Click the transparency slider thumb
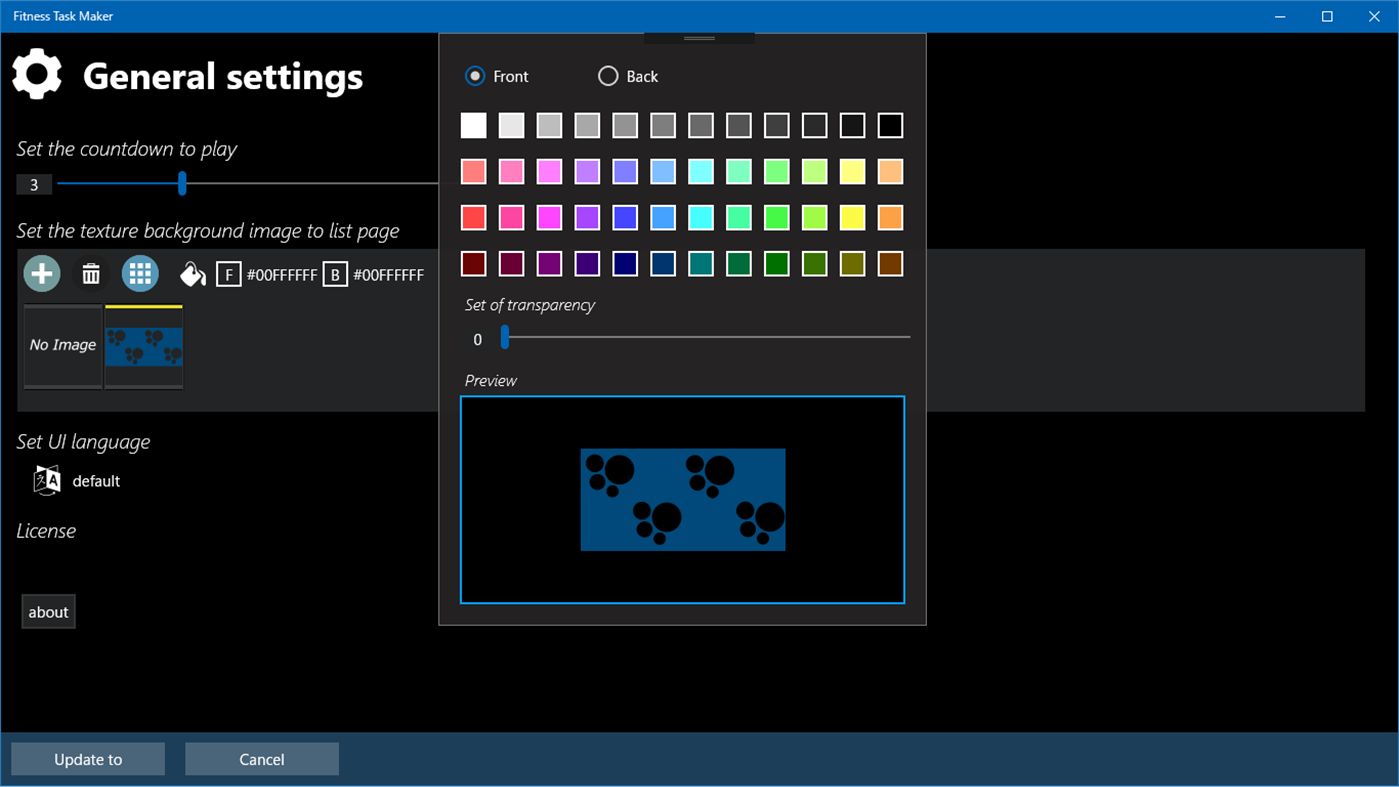 (505, 337)
